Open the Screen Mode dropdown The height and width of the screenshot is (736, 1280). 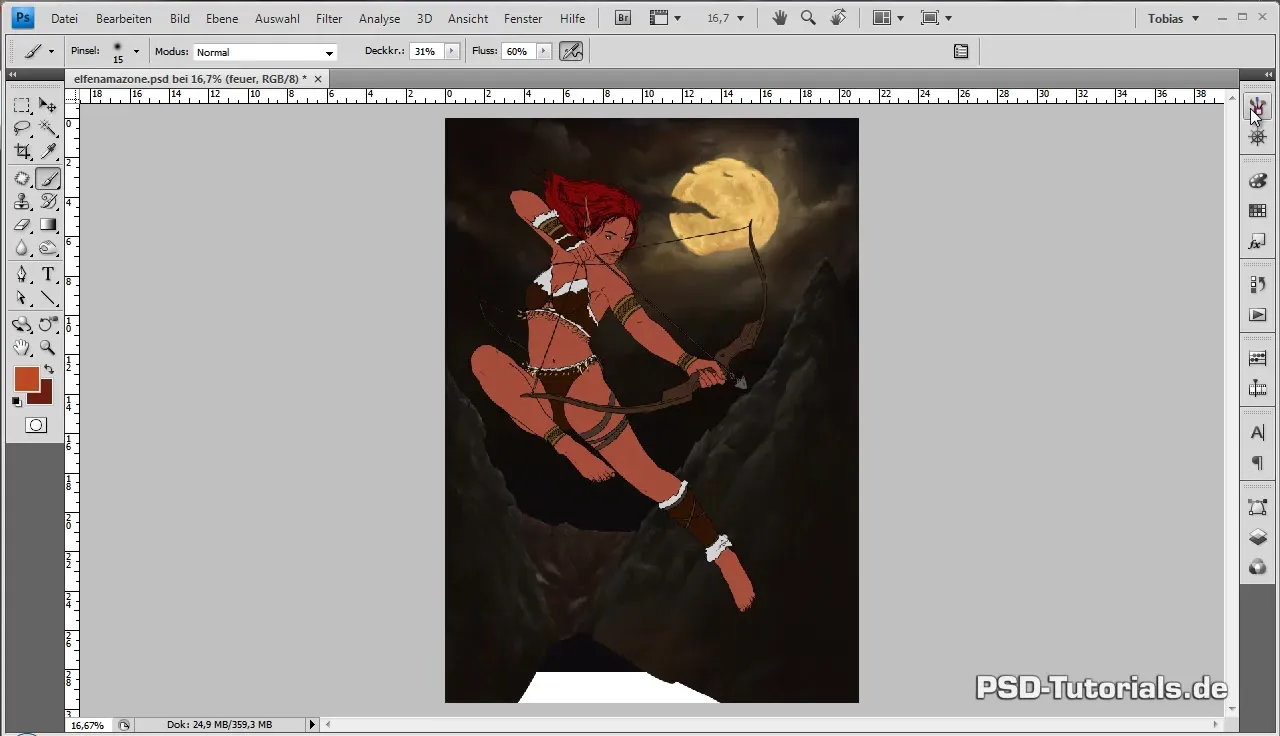click(x=935, y=18)
